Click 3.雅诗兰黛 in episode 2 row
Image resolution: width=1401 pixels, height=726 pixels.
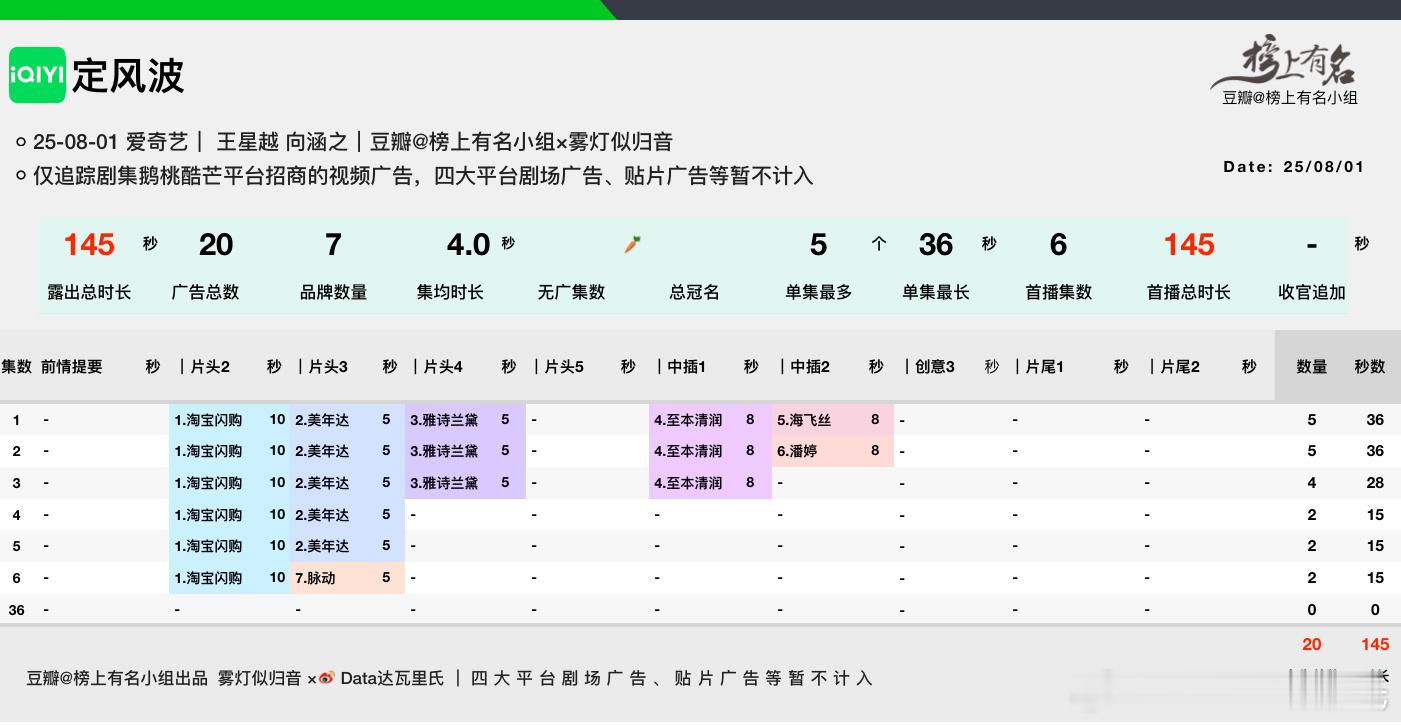(444, 451)
